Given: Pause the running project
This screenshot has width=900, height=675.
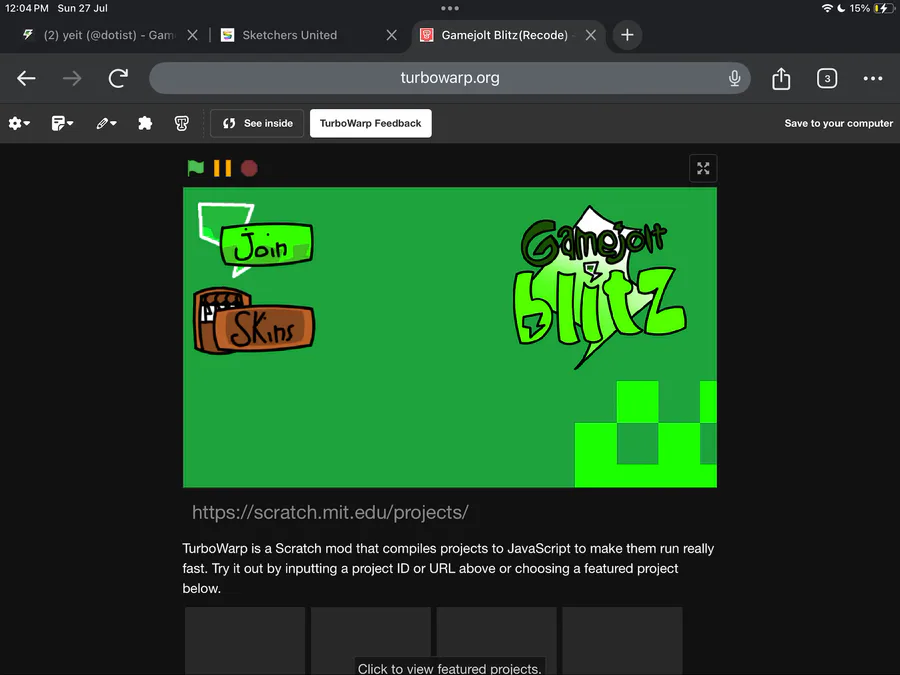Looking at the screenshot, I should [x=222, y=168].
